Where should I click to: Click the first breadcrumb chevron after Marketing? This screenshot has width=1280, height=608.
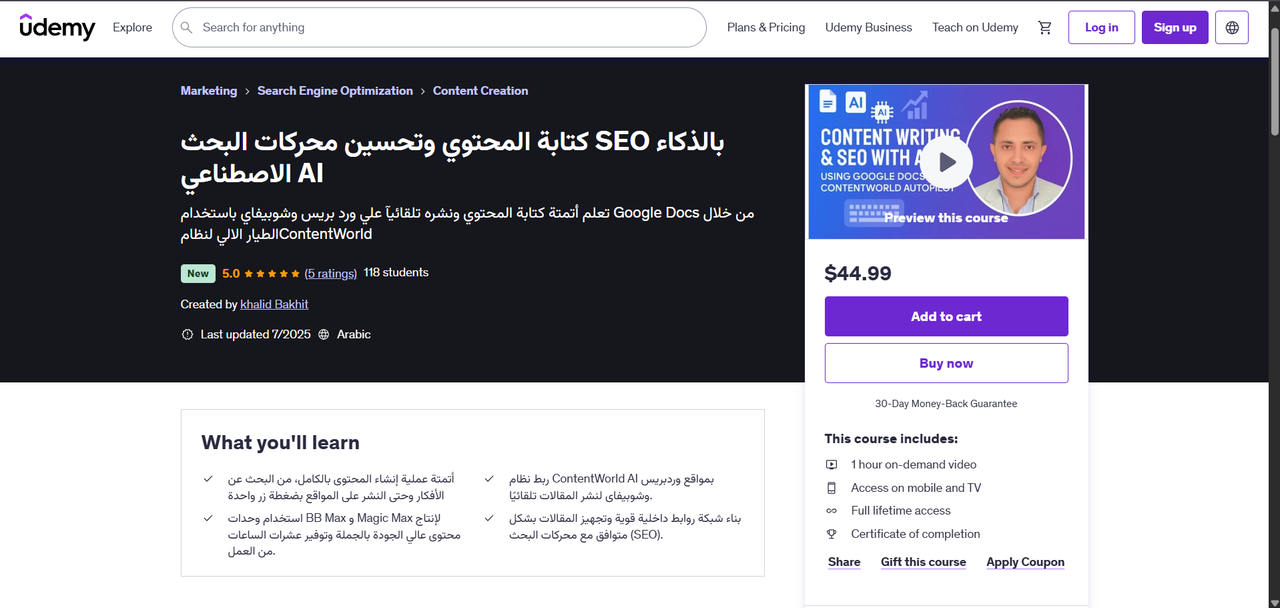tap(247, 91)
